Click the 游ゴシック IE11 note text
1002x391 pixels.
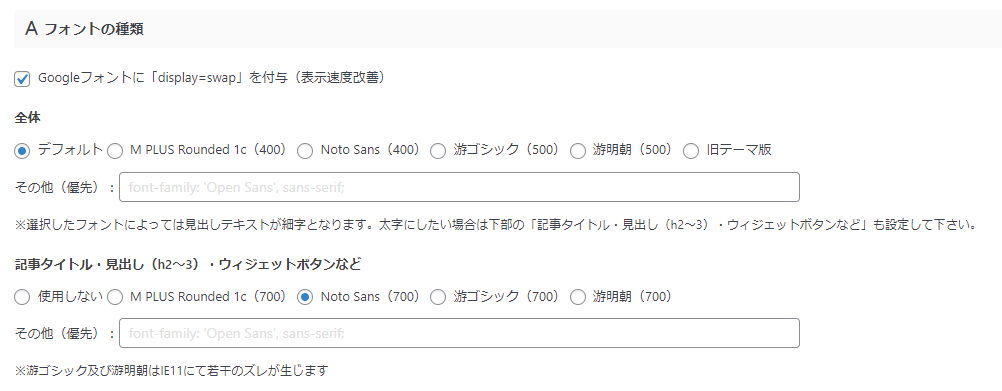(171, 371)
